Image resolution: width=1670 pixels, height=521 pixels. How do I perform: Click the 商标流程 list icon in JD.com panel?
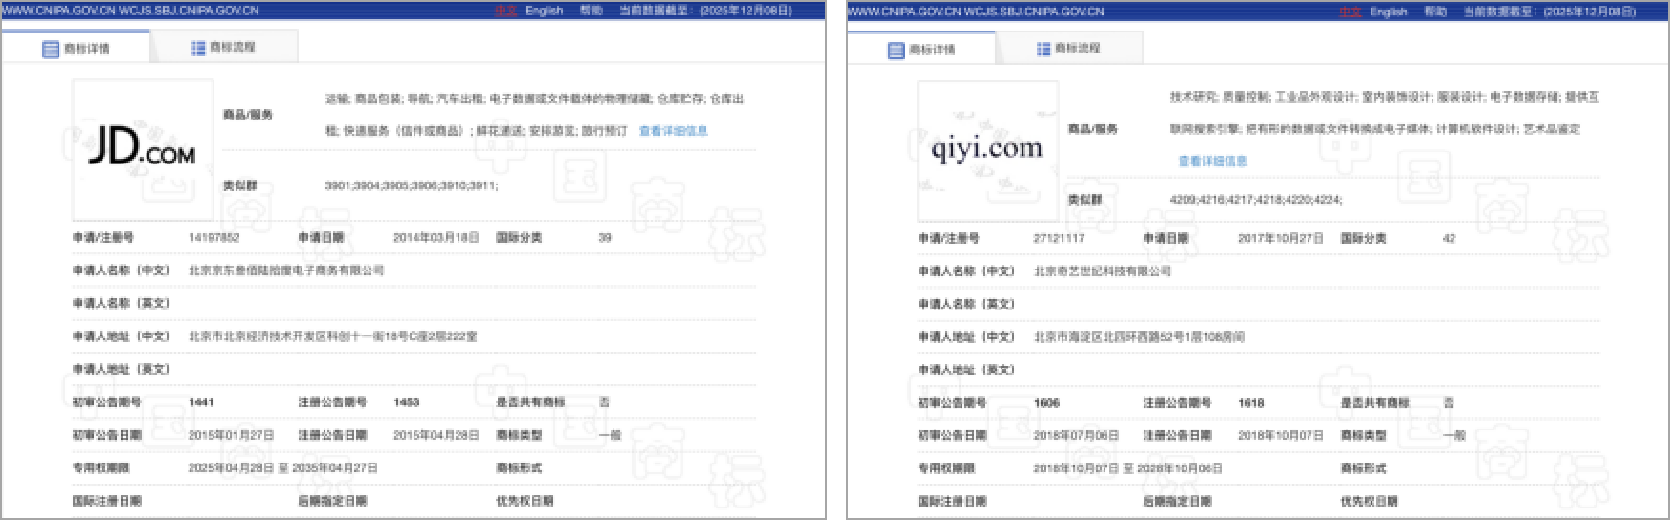click(198, 48)
